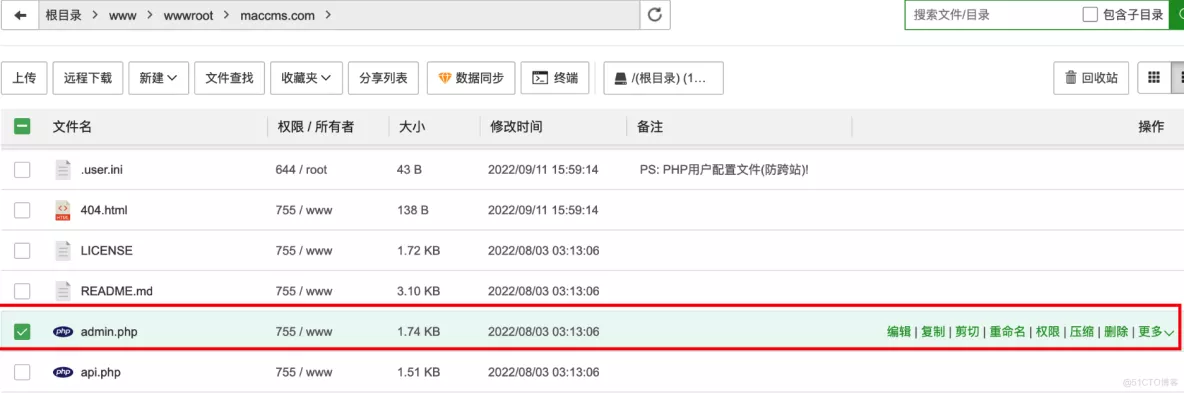Click the 3.10 KB size cell
The image size is (1184, 393).
coord(418,291)
